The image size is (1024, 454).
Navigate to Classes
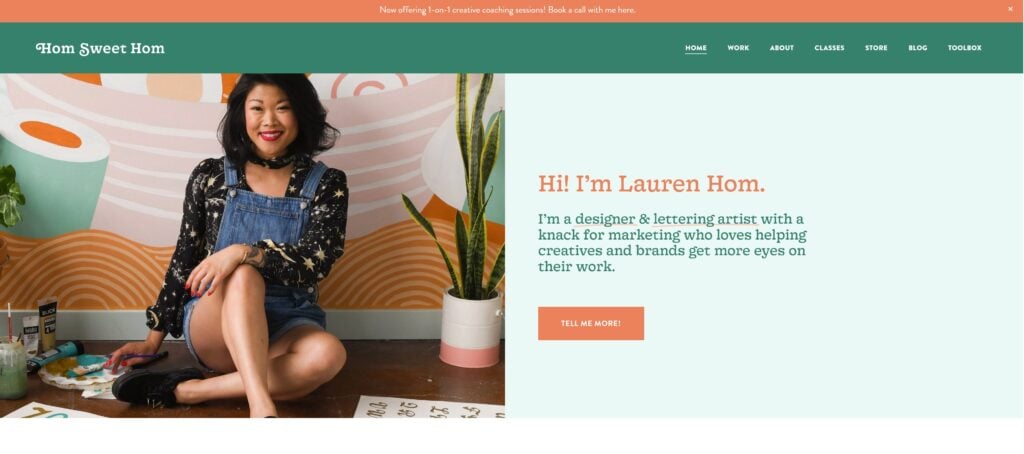(829, 48)
